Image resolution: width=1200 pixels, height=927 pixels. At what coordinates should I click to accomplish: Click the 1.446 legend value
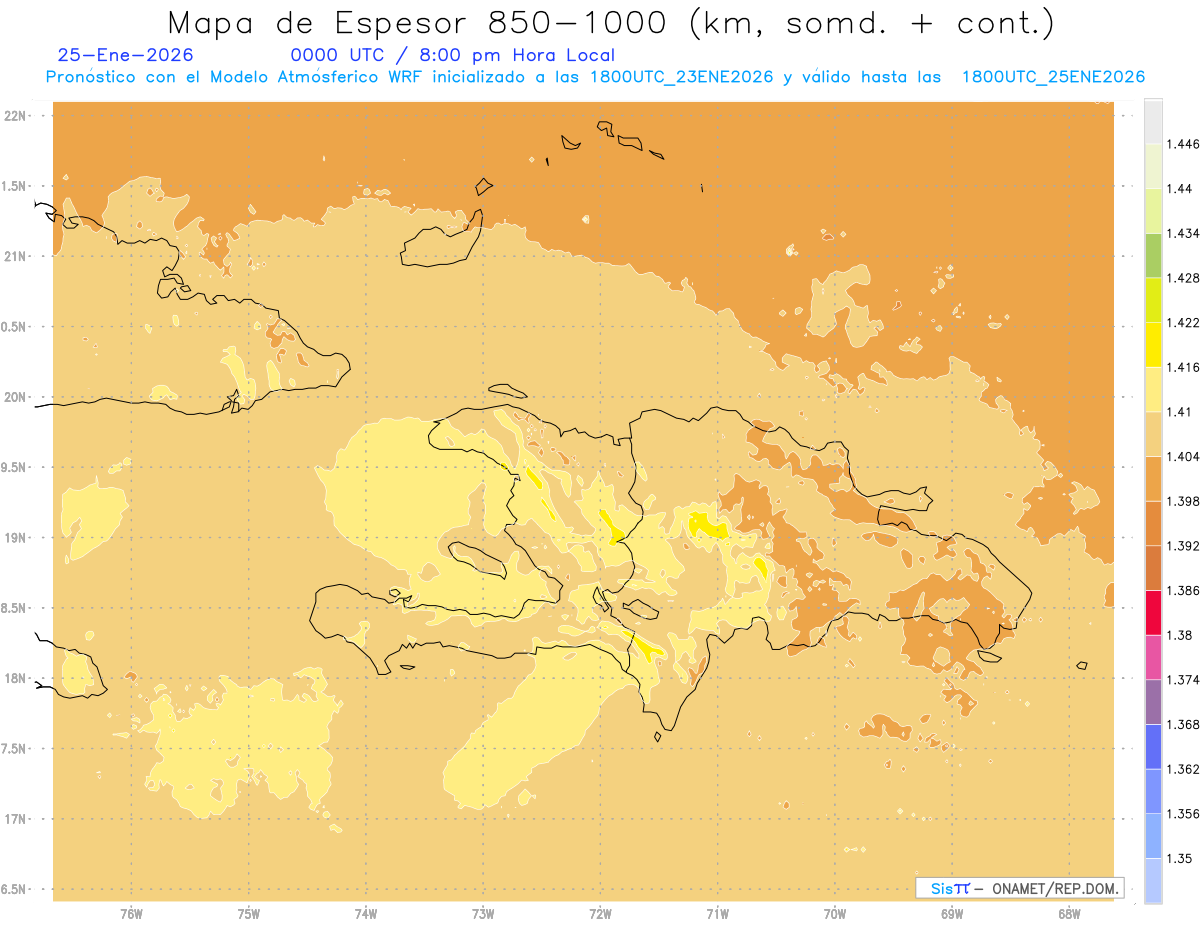click(1181, 144)
